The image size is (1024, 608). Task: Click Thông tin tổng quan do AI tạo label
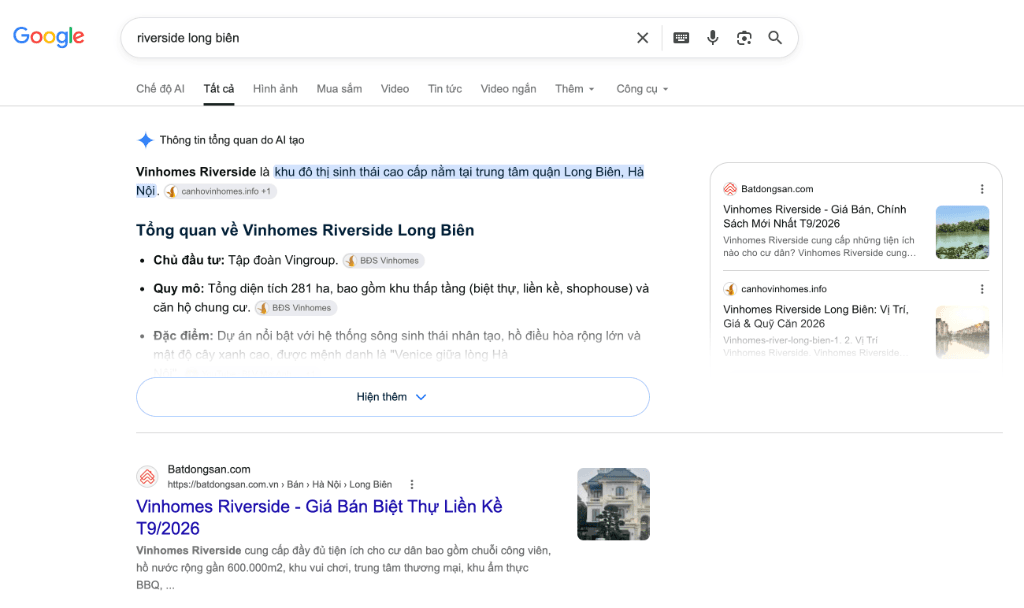232,140
